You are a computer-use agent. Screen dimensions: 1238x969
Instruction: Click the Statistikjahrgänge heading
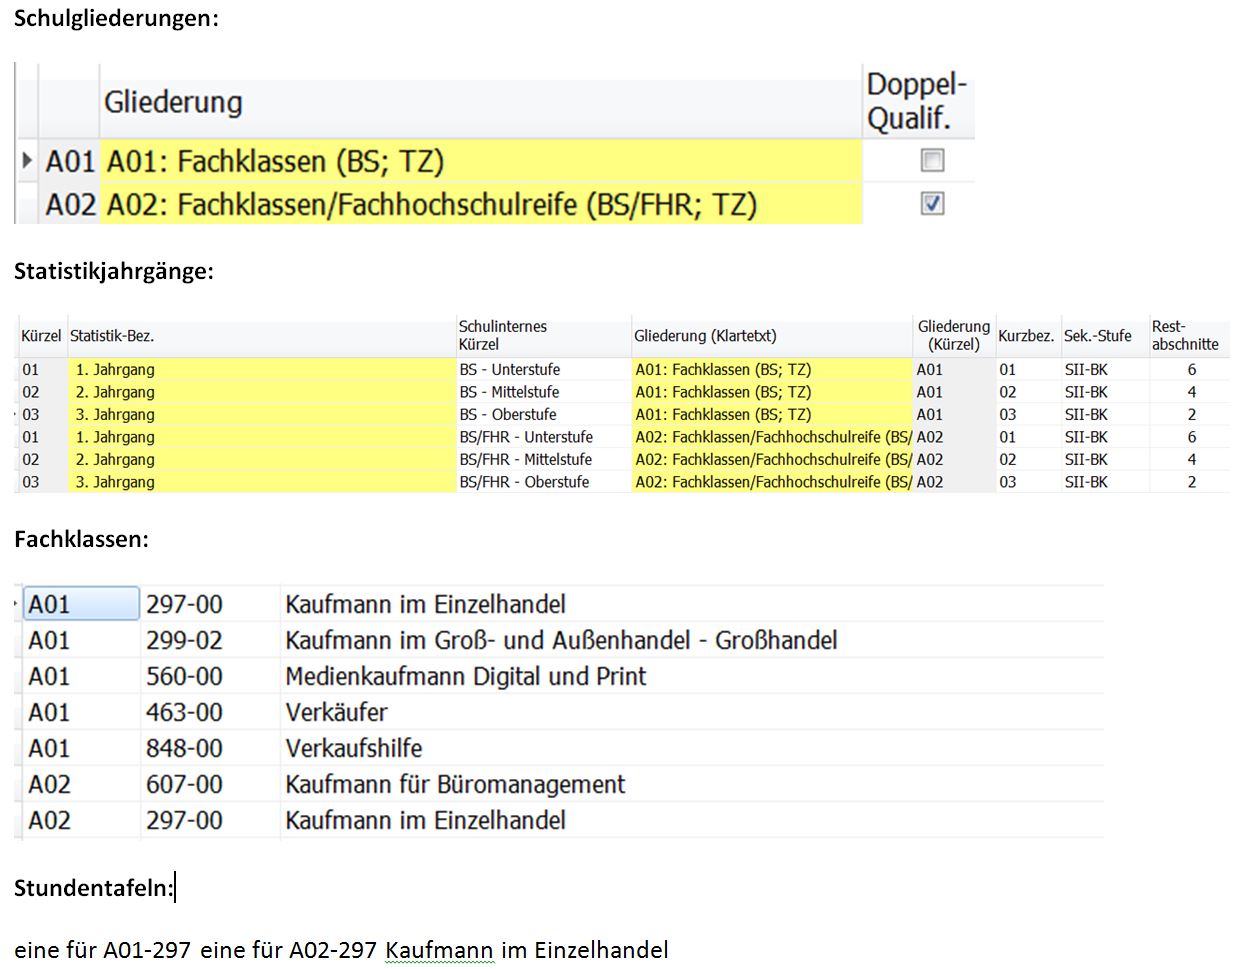(x=114, y=271)
